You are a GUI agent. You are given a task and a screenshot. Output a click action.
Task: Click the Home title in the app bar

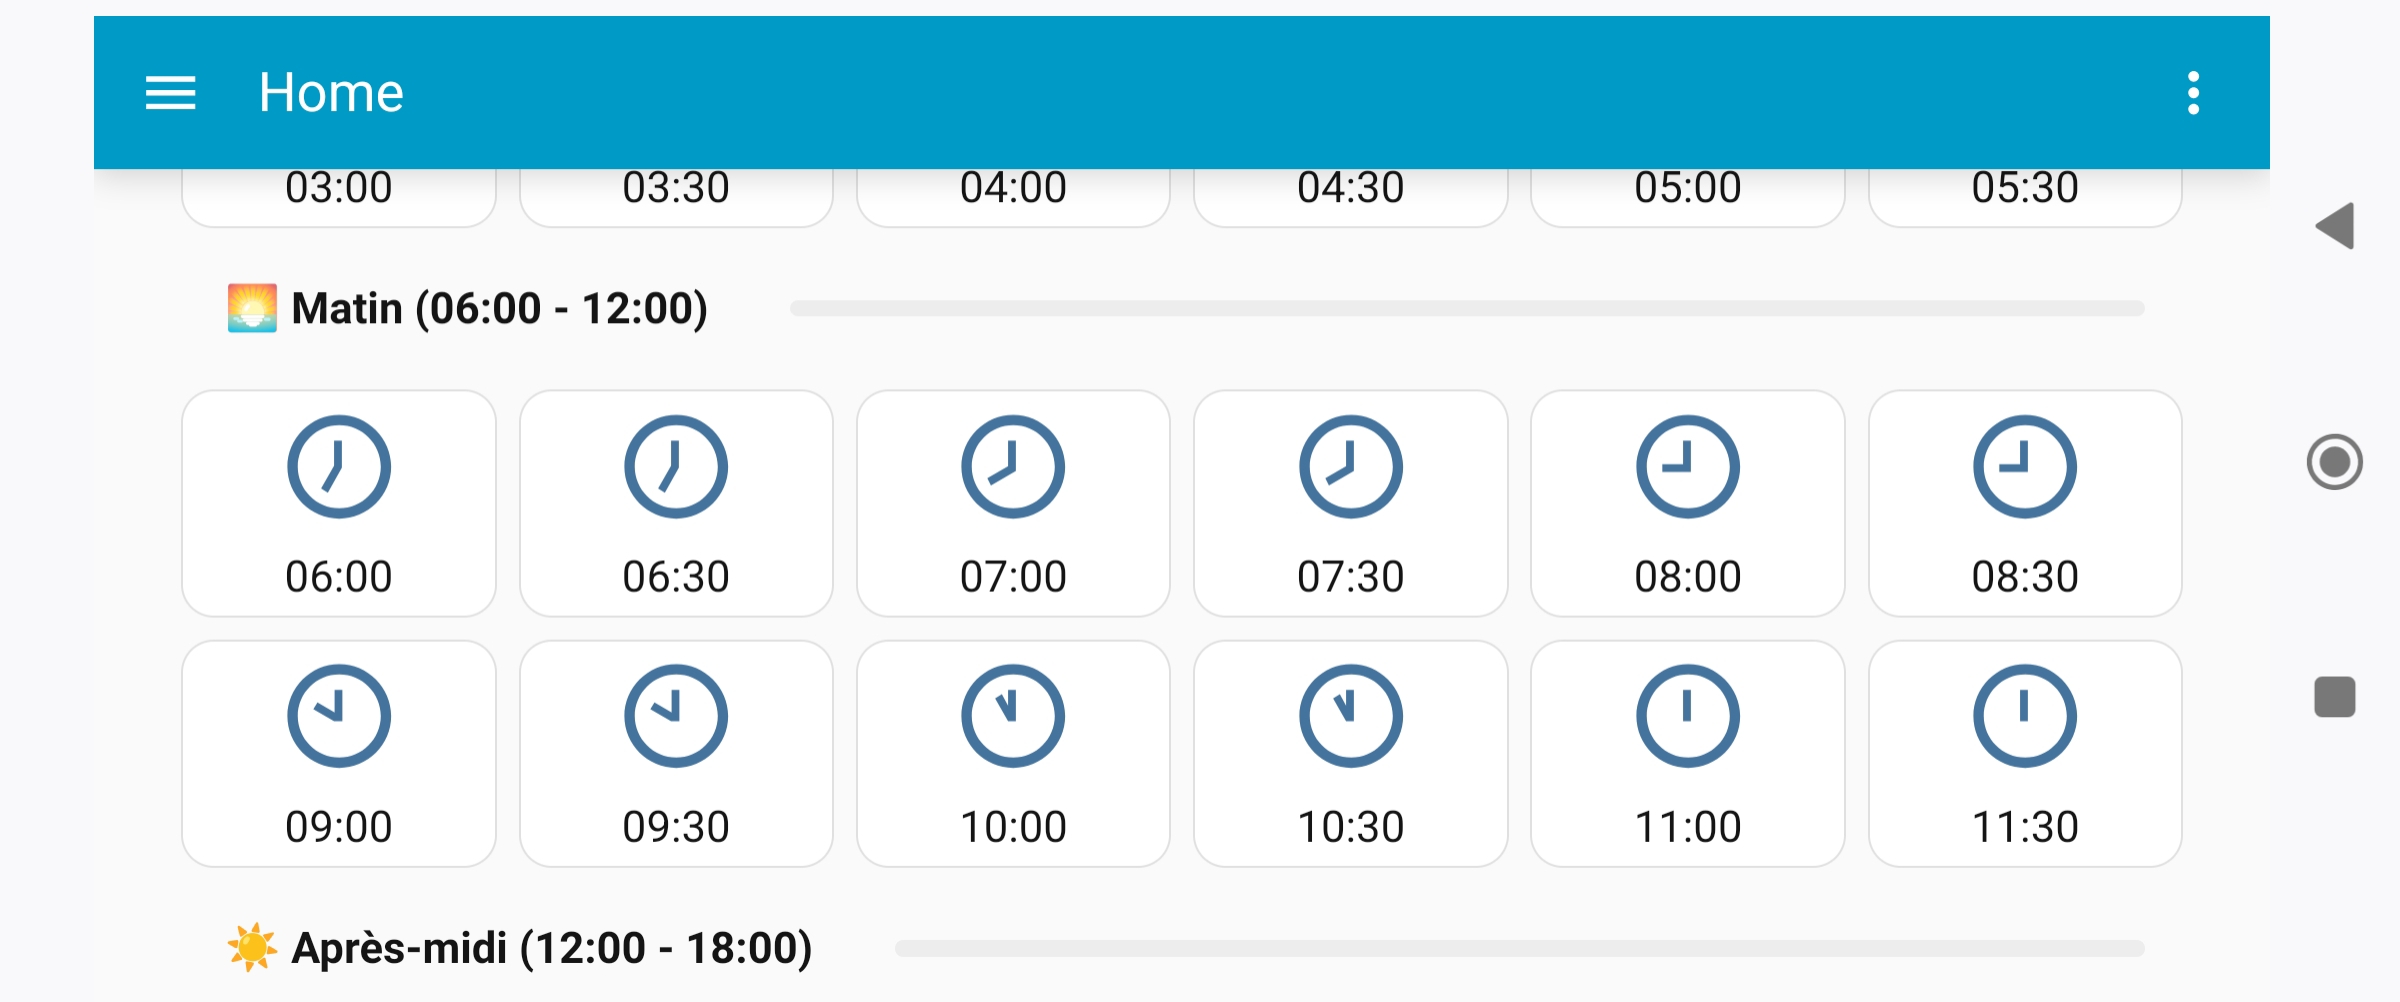pos(330,91)
